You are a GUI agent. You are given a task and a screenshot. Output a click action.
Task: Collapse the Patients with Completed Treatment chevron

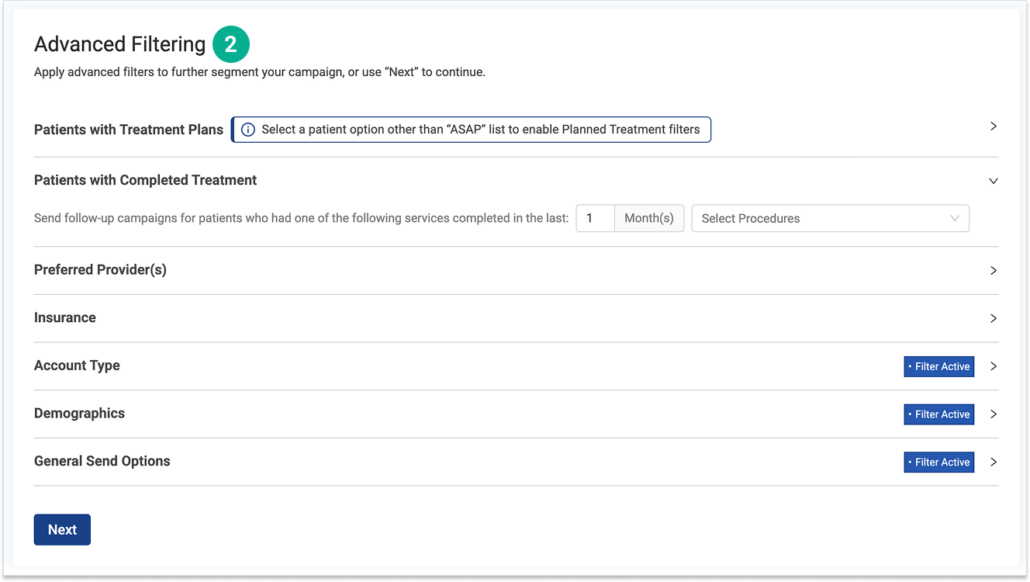(x=993, y=181)
